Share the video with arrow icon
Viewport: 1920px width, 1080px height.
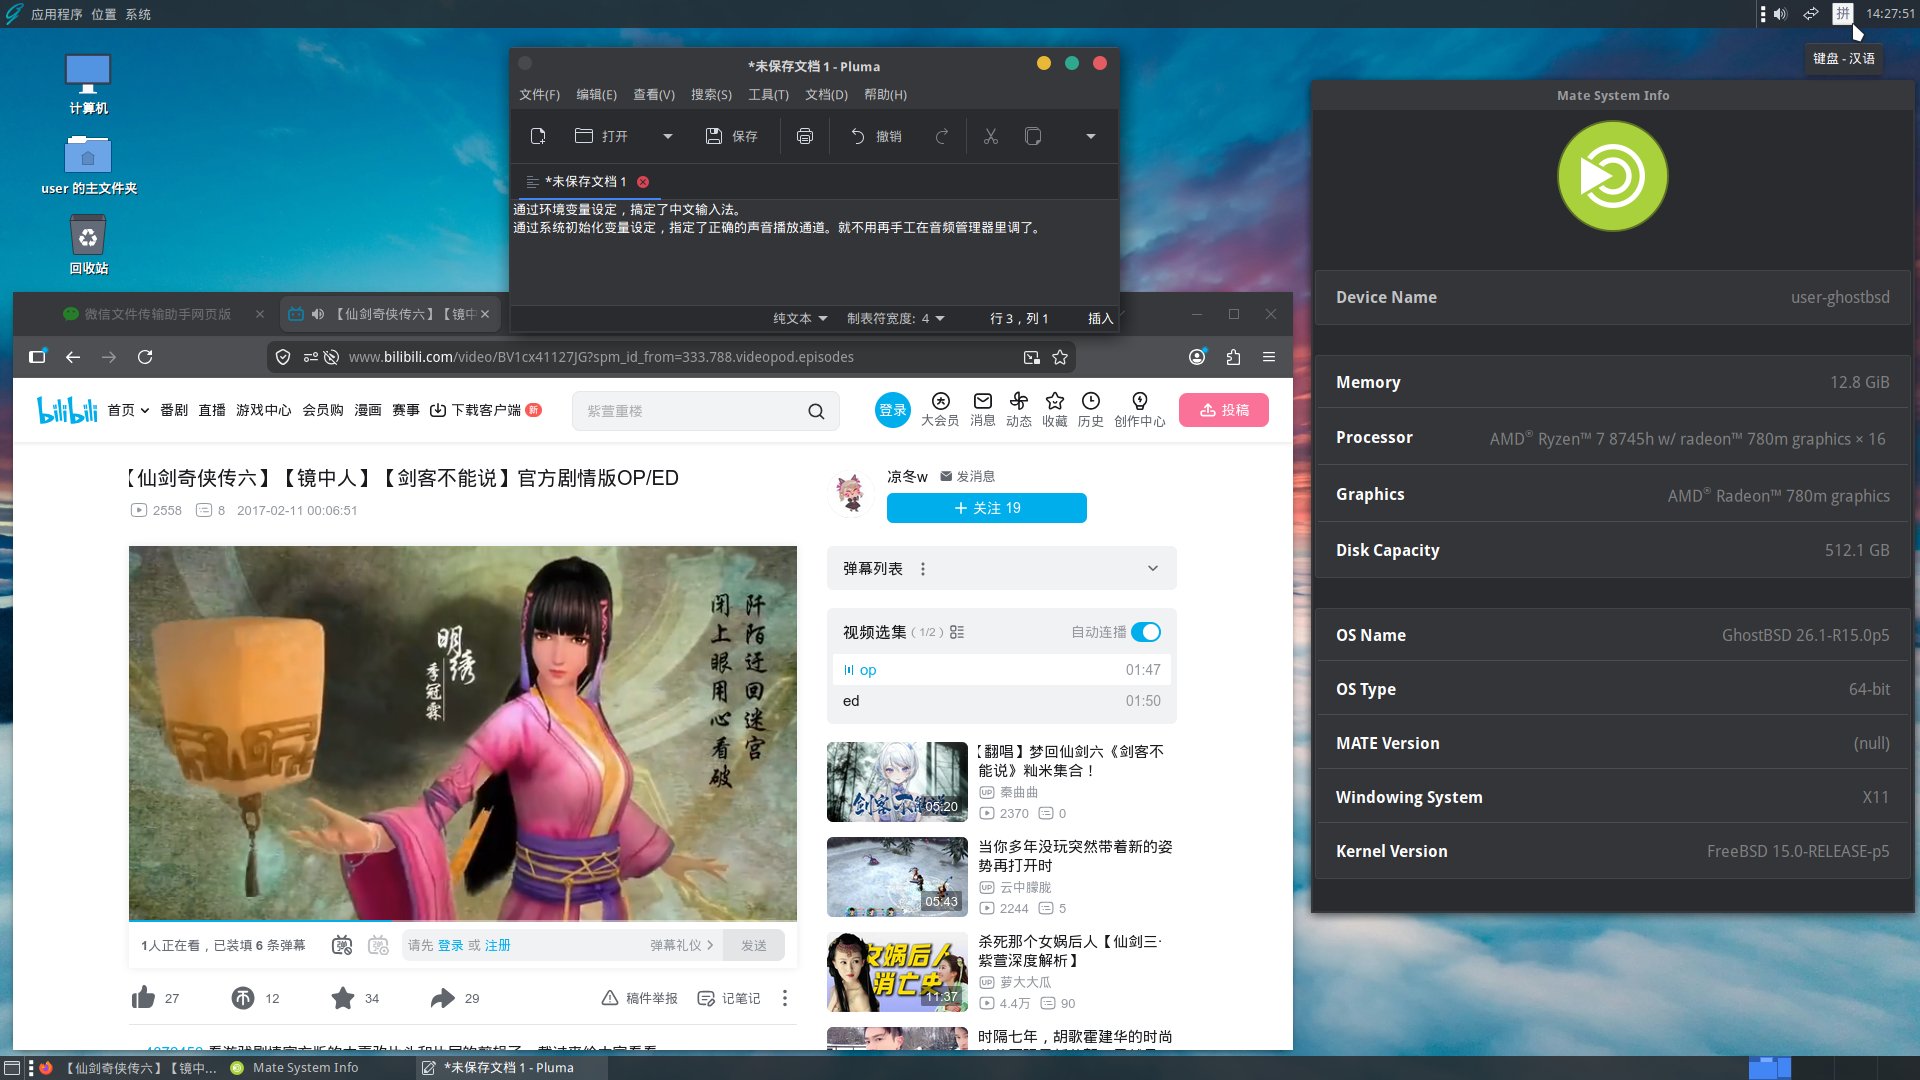(443, 998)
